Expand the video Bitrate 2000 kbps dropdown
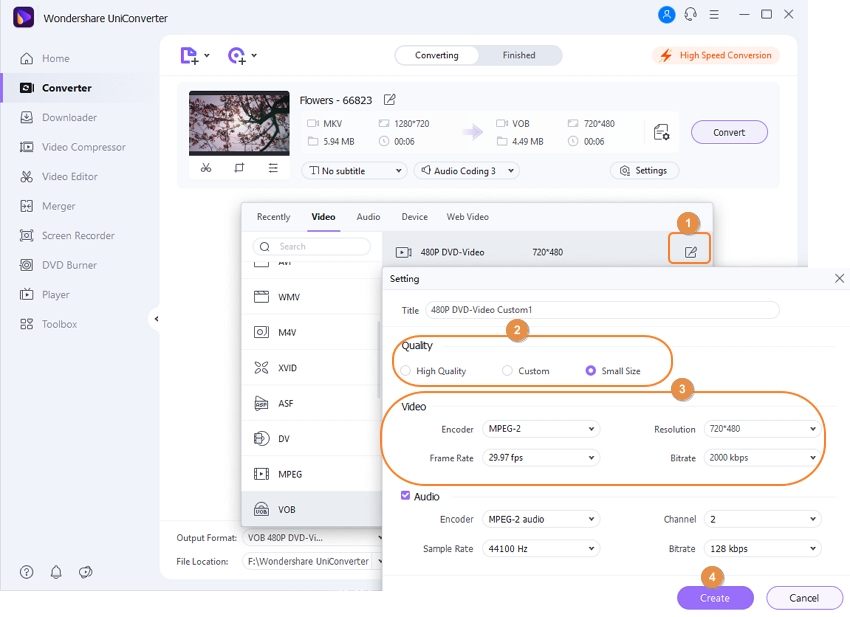Viewport: 850px width, 617px height. (x=762, y=458)
